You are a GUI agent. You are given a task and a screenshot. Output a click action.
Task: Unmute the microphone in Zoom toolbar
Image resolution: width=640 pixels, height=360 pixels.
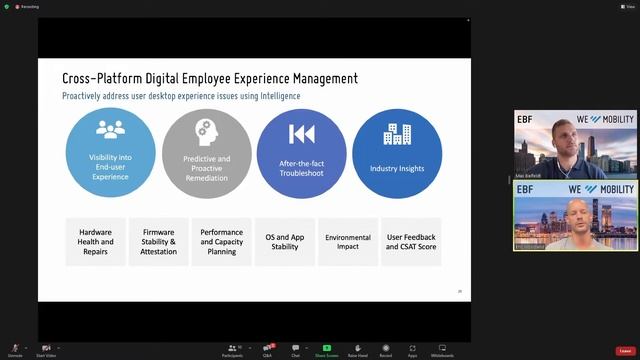click(15, 350)
